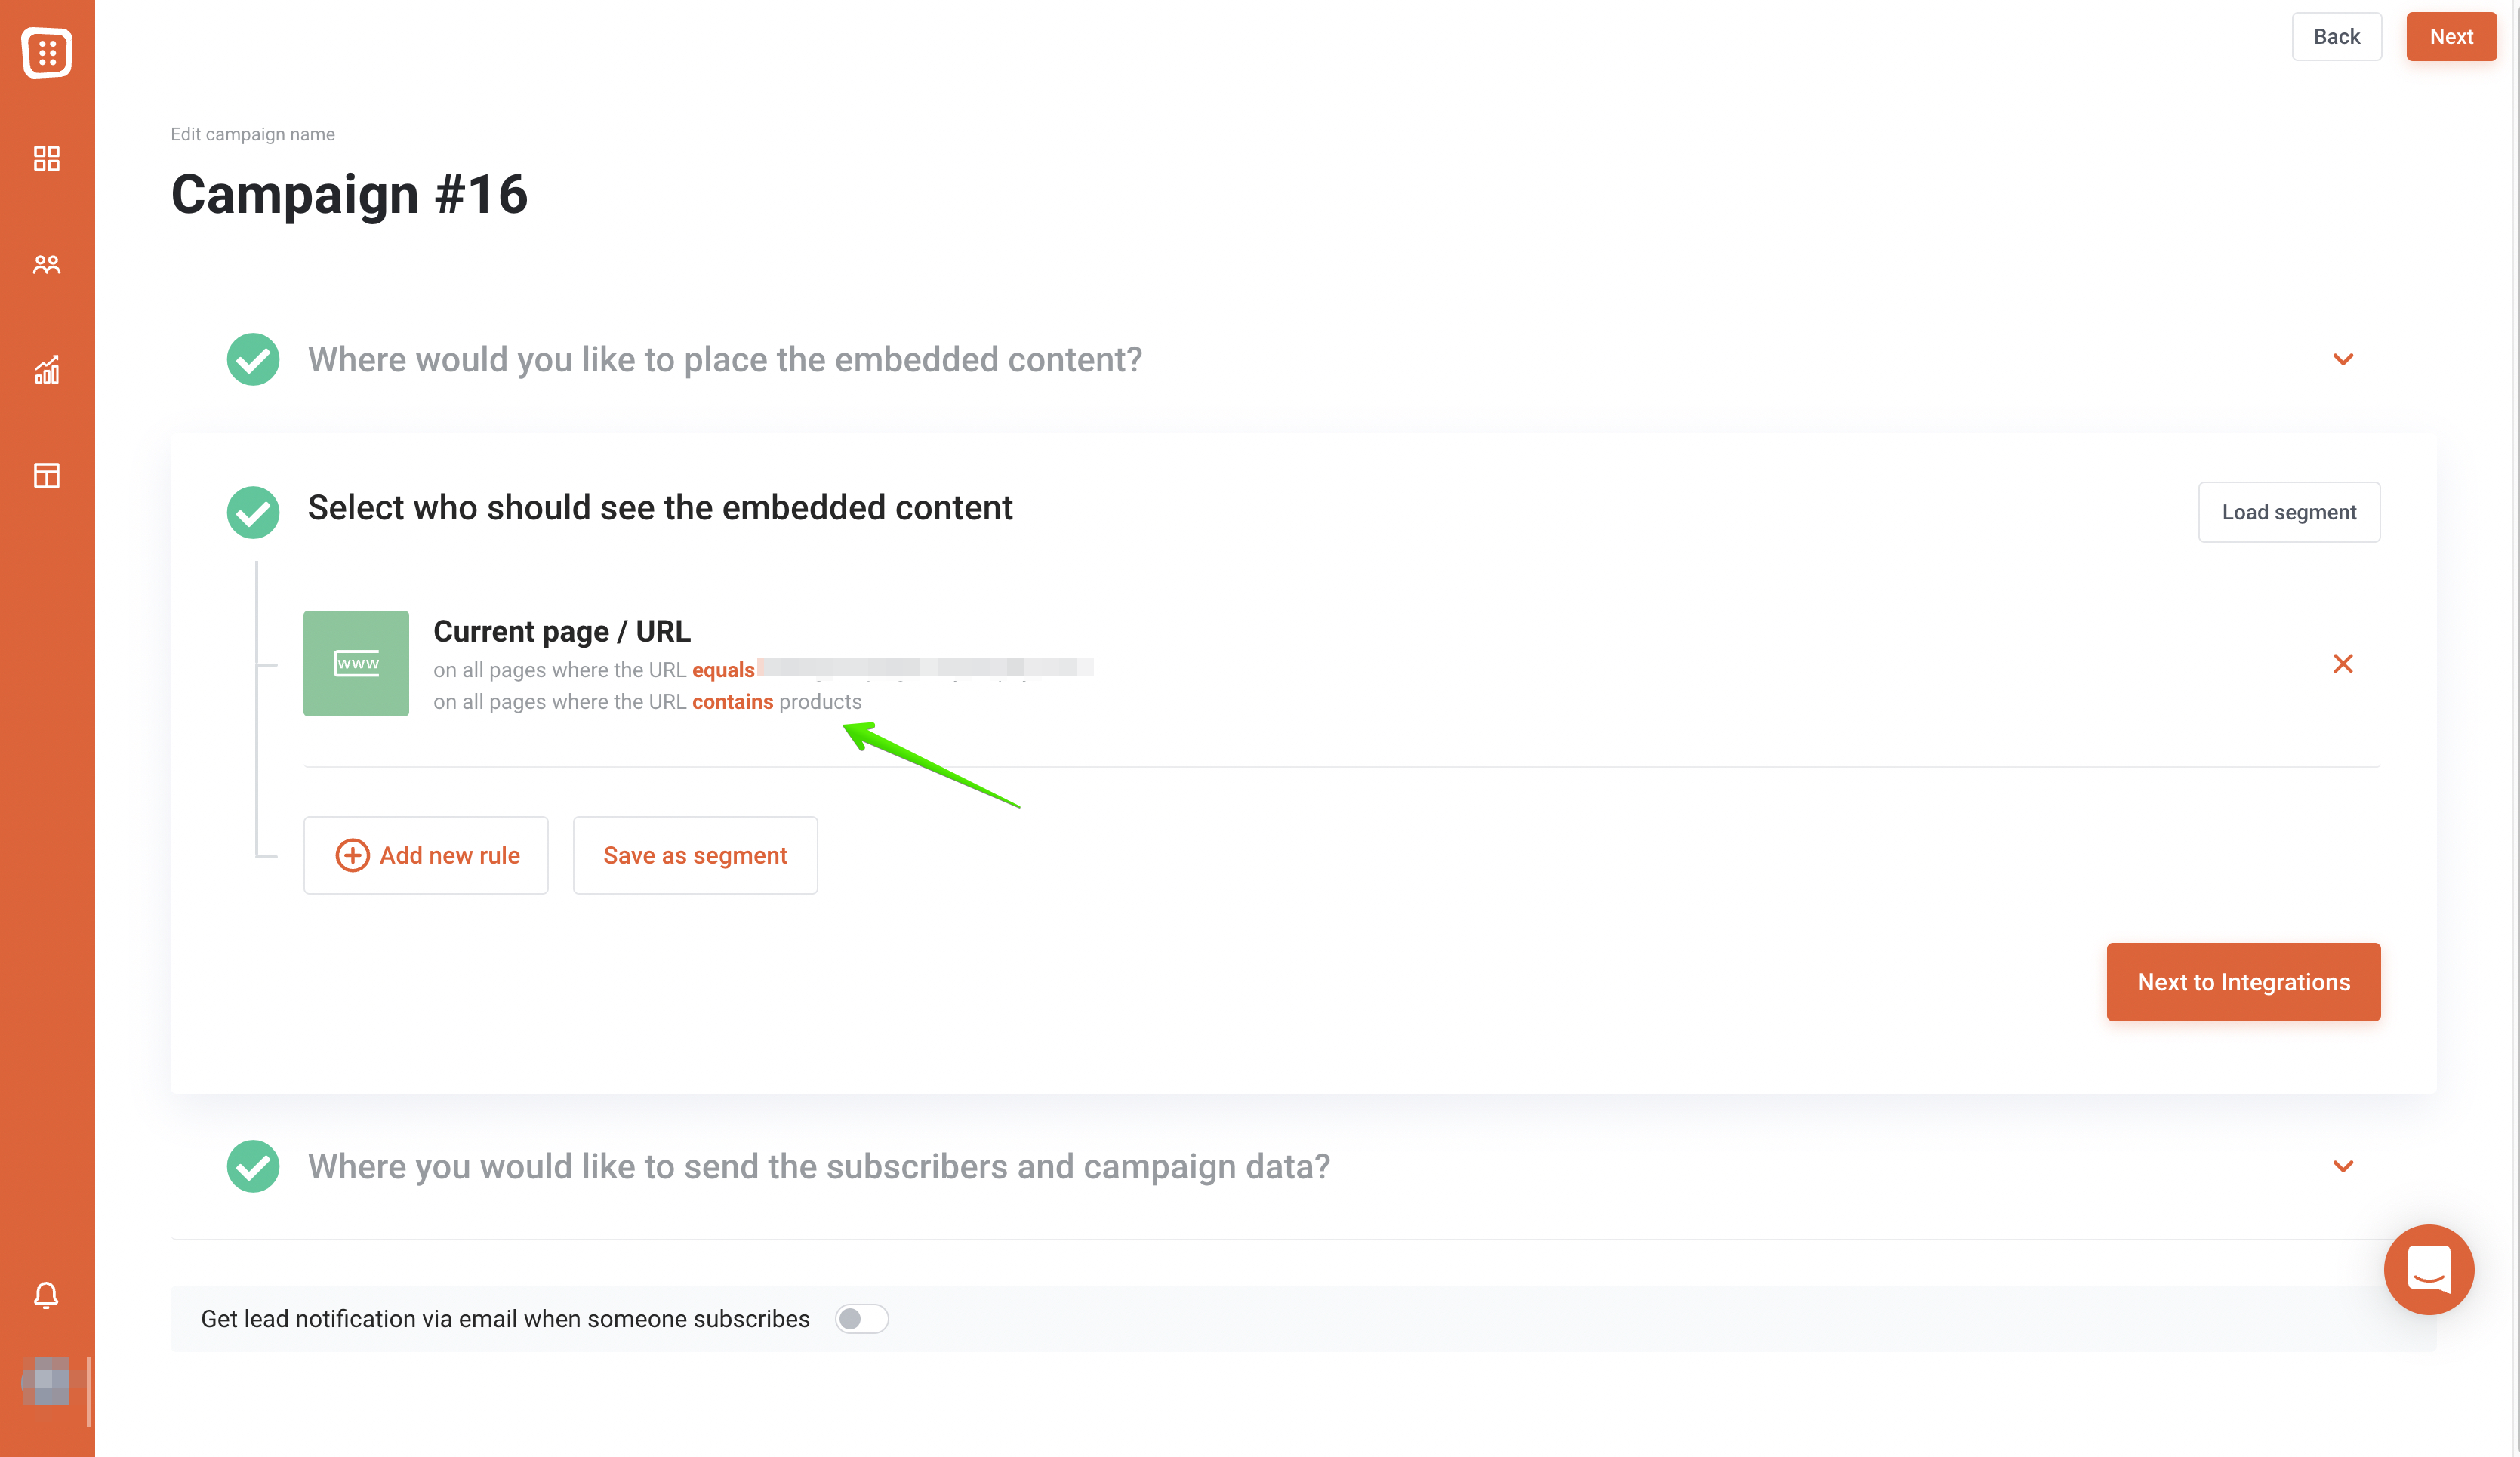This screenshot has width=2520, height=1457.
Task: Click the 'Select who should see' section header
Action: pyautogui.click(x=660, y=508)
